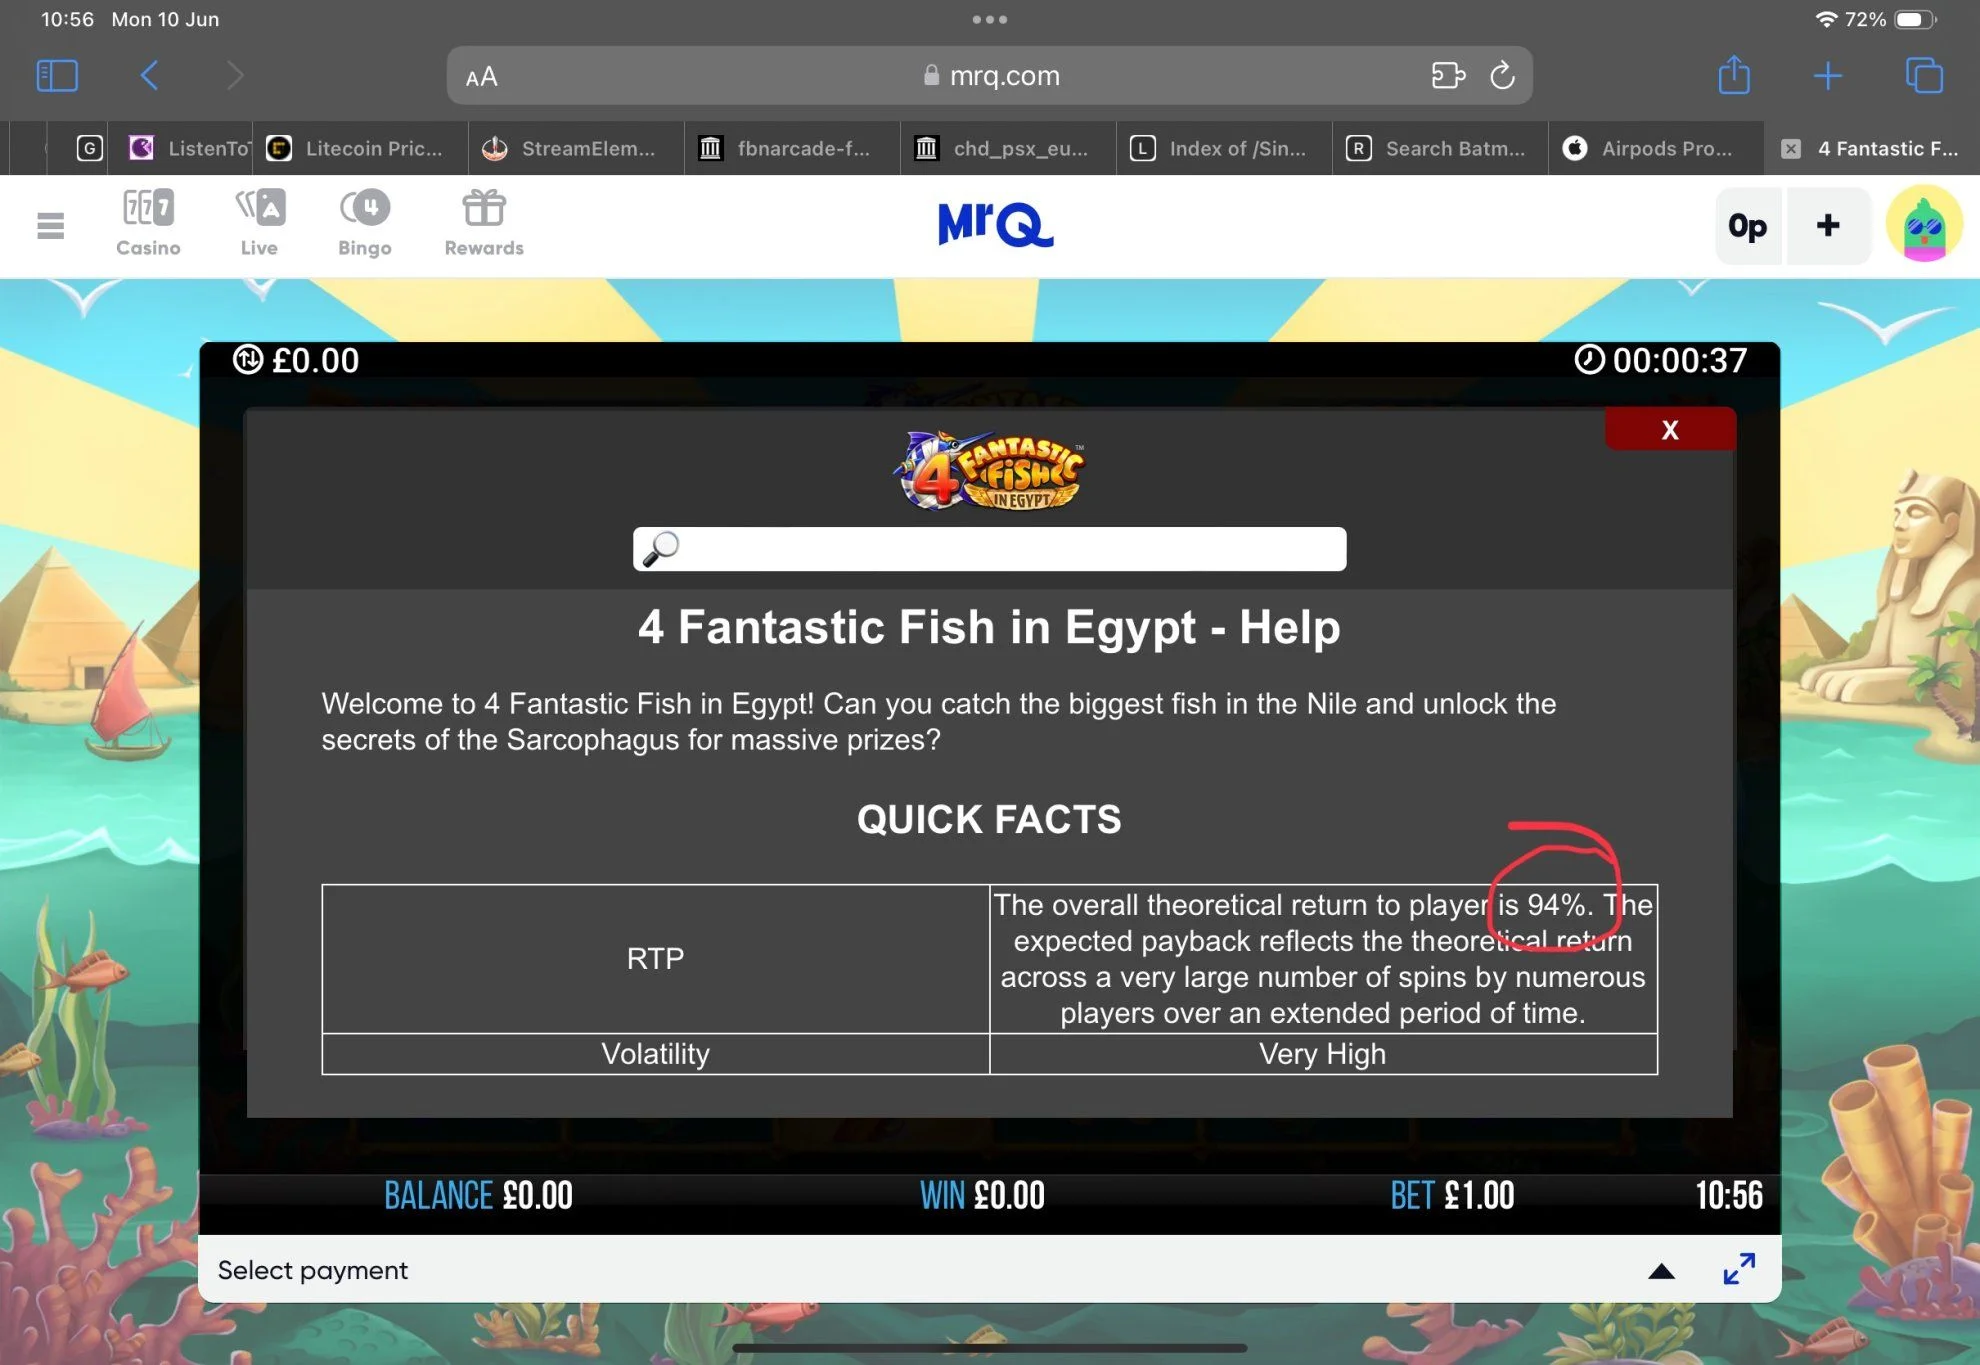Click the net position icon beside £0.00
Viewport: 1980px width, 1365px height.
(x=248, y=359)
